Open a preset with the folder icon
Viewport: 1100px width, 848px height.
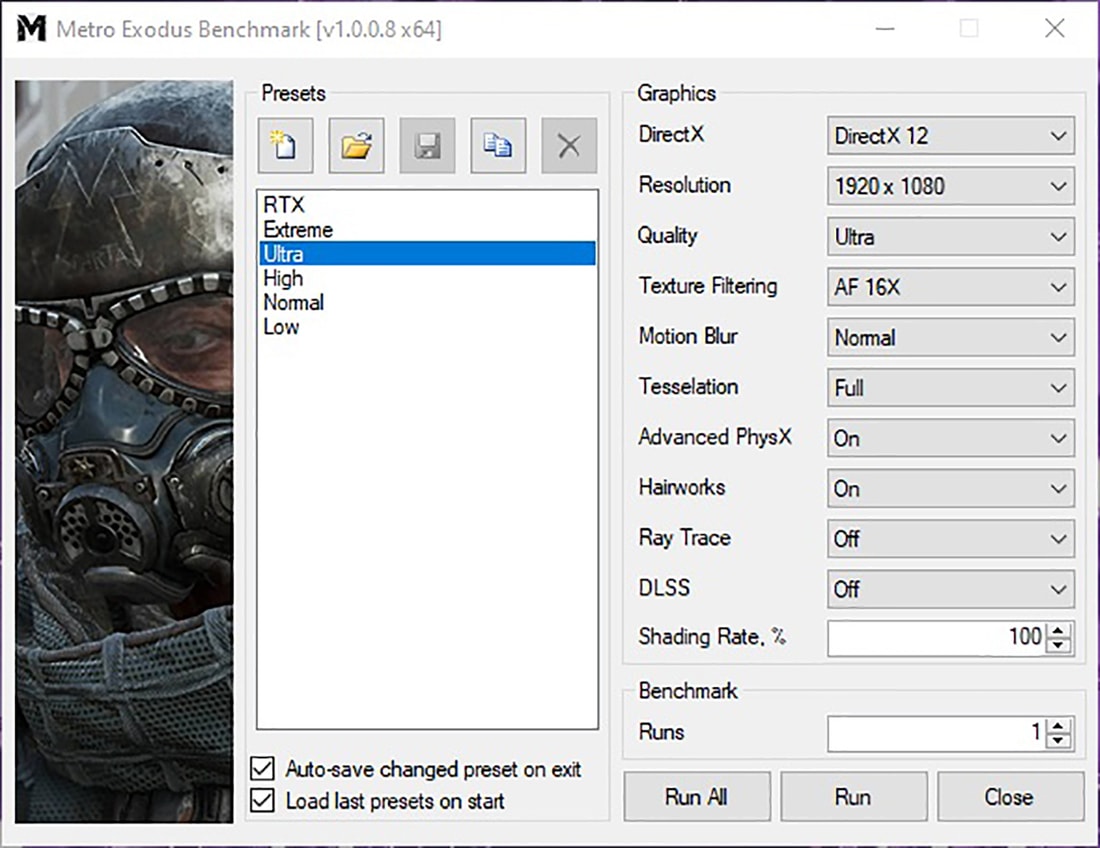pos(356,146)
